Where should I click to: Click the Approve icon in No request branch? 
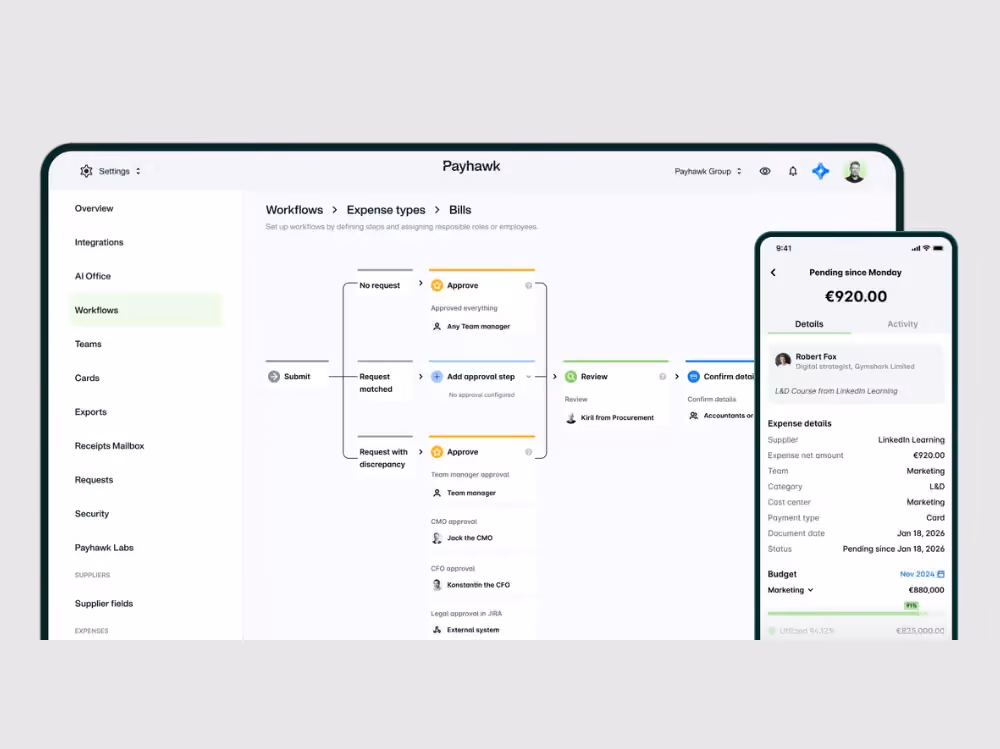[x=437, y=285]
